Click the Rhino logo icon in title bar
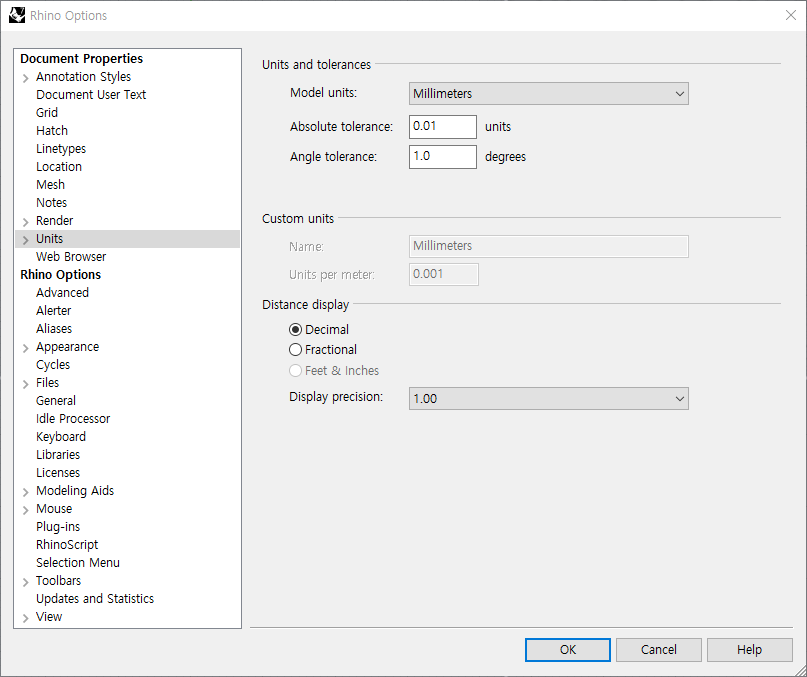 tap(16, 15)
